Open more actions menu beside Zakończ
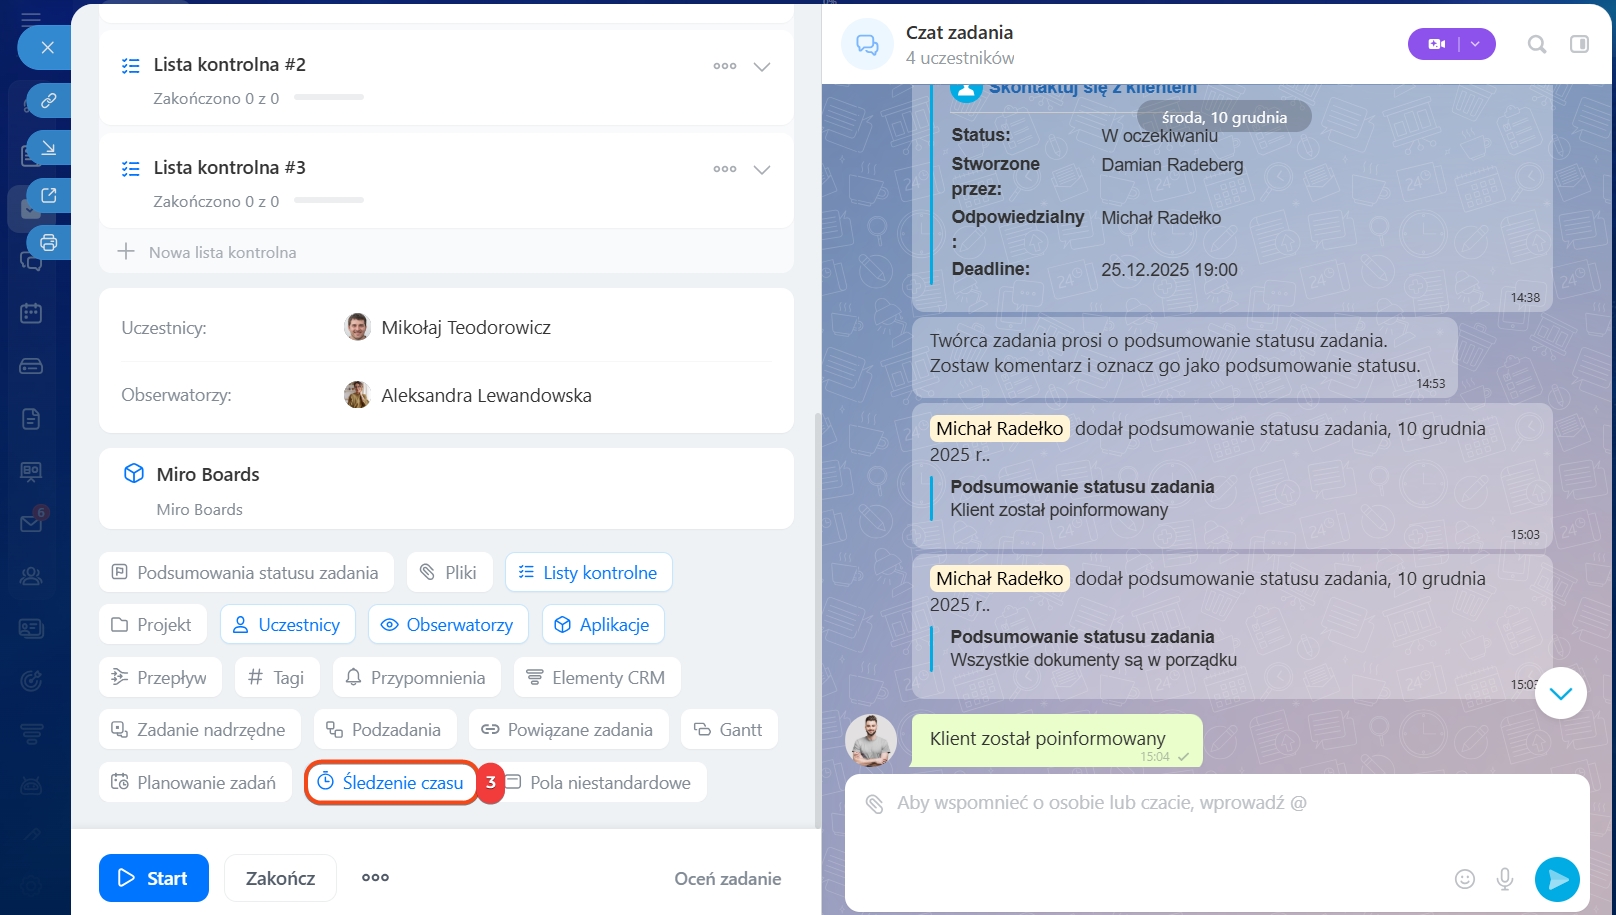Image resolution: width=1616 pixels, height=915 pixels. [x=375, y=878]
